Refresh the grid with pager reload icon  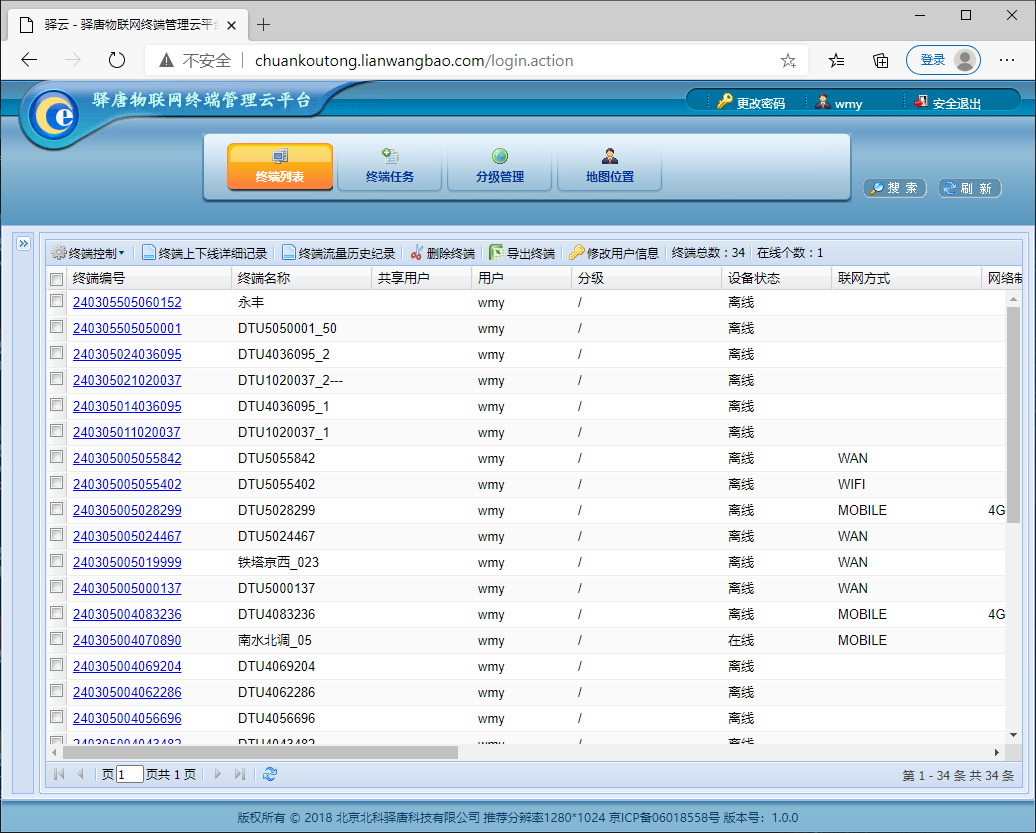270,774
